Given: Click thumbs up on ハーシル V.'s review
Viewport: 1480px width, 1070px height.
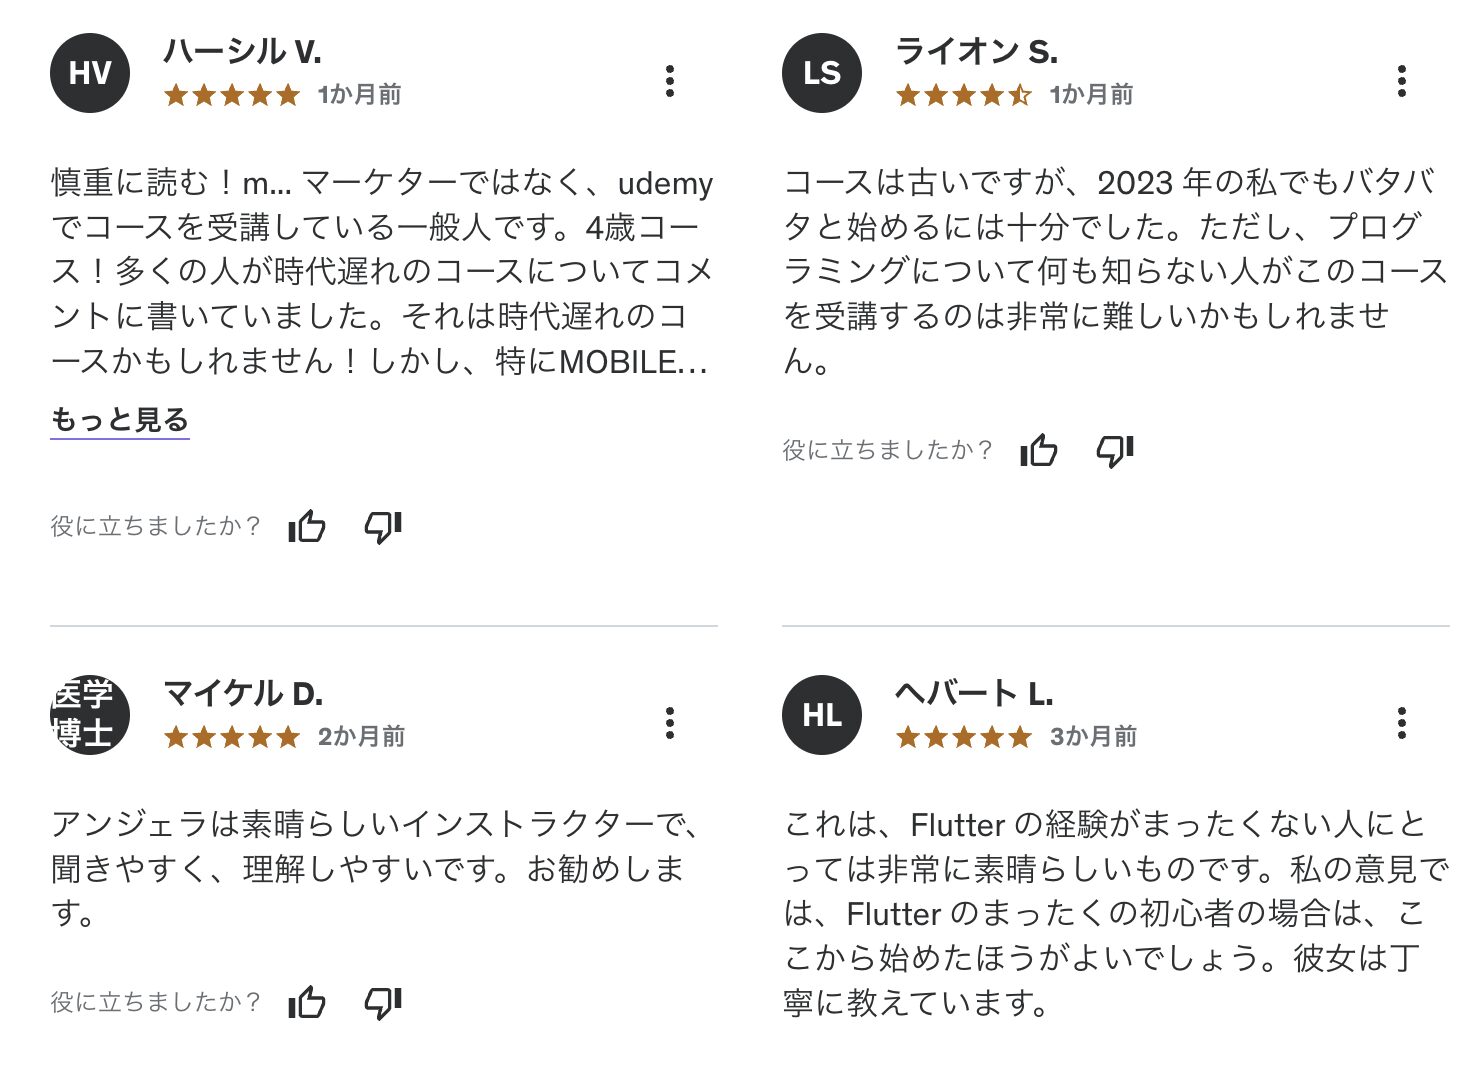Looking at the screenshot, I should coord(308,527).
